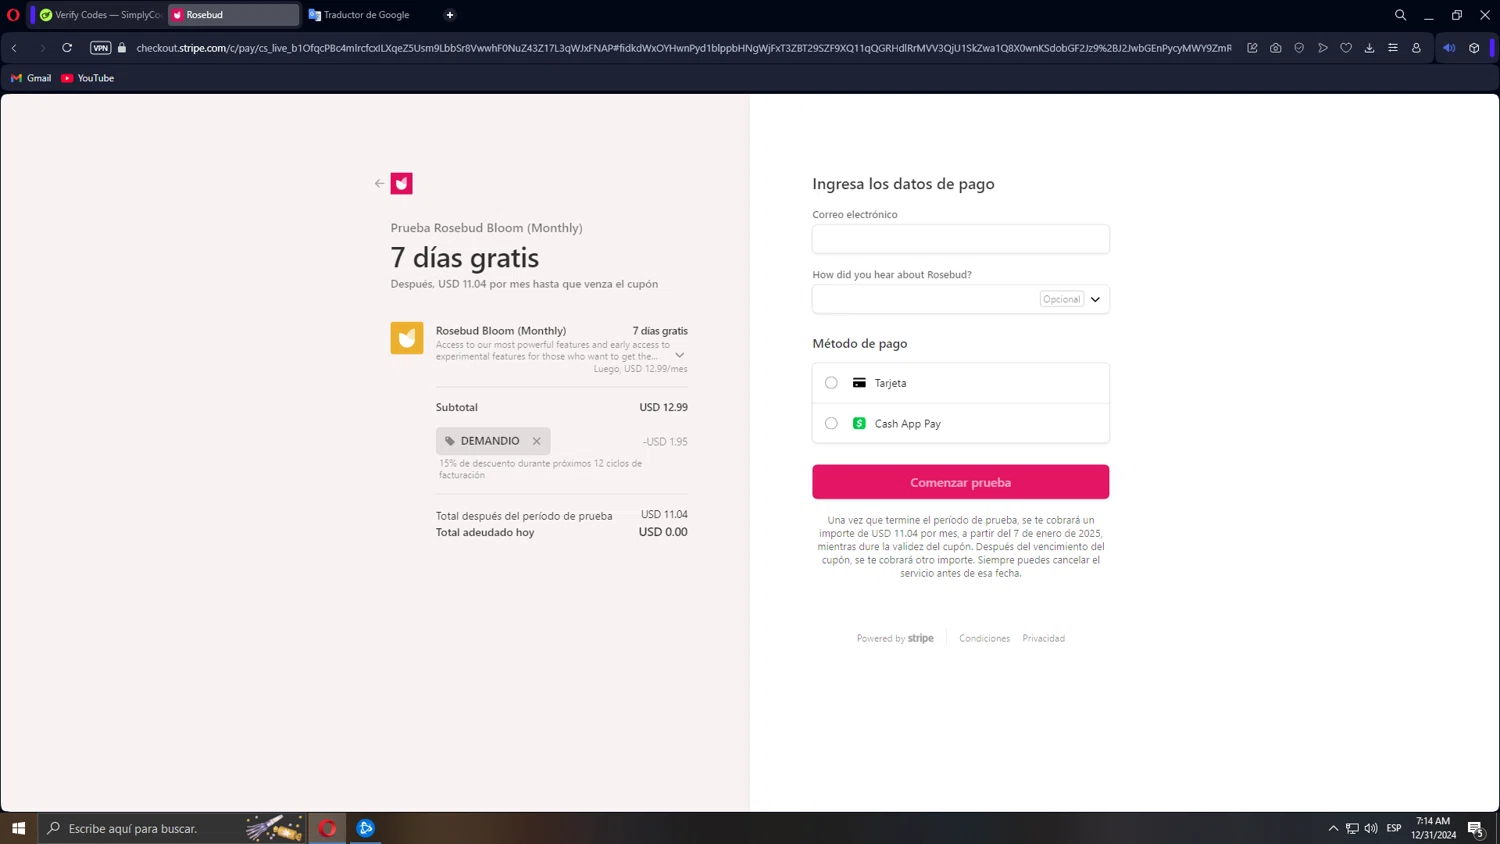
Task: Click the tab audio speaker icon
Action: coord(1449,48)
